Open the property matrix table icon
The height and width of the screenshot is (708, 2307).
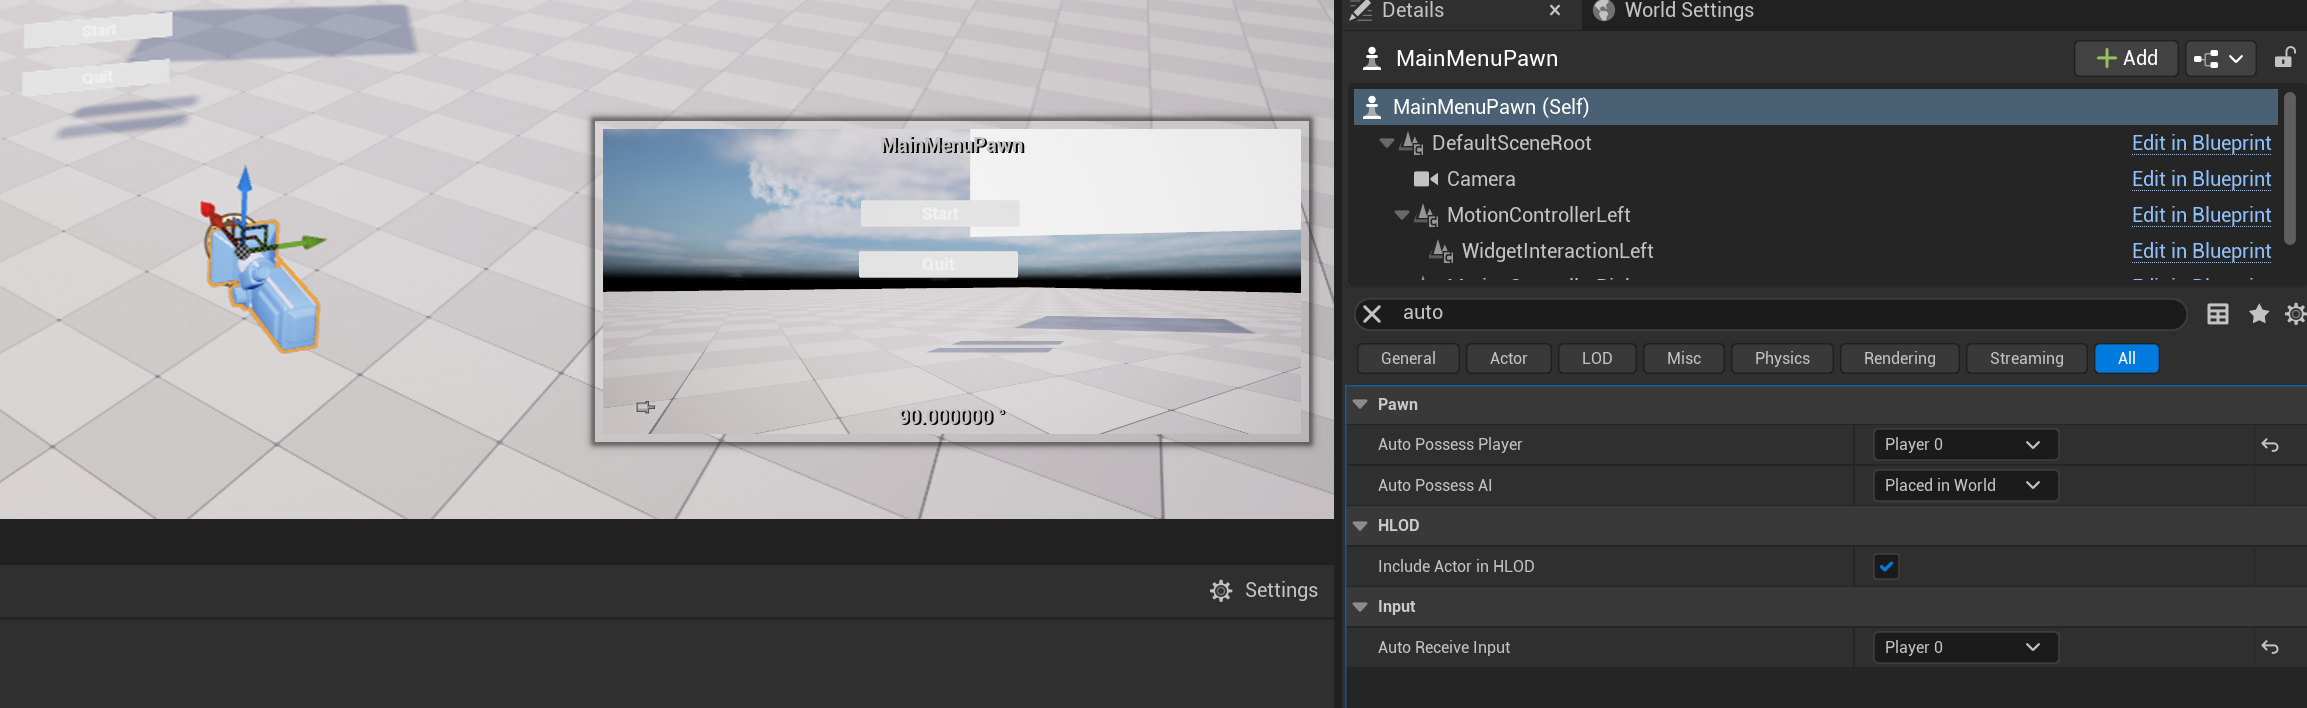pos(2217,314)
